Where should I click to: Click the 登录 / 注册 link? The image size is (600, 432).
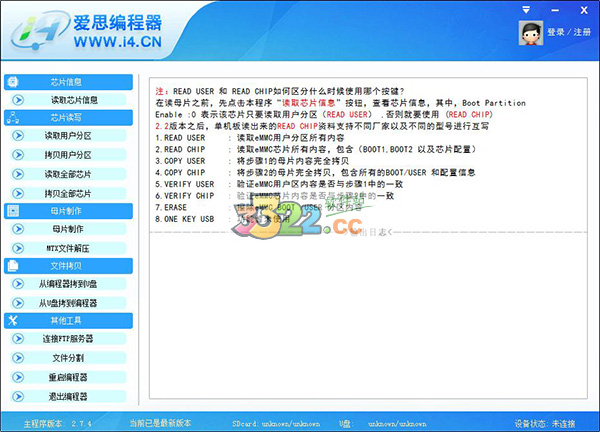click(x=569, y=32)
